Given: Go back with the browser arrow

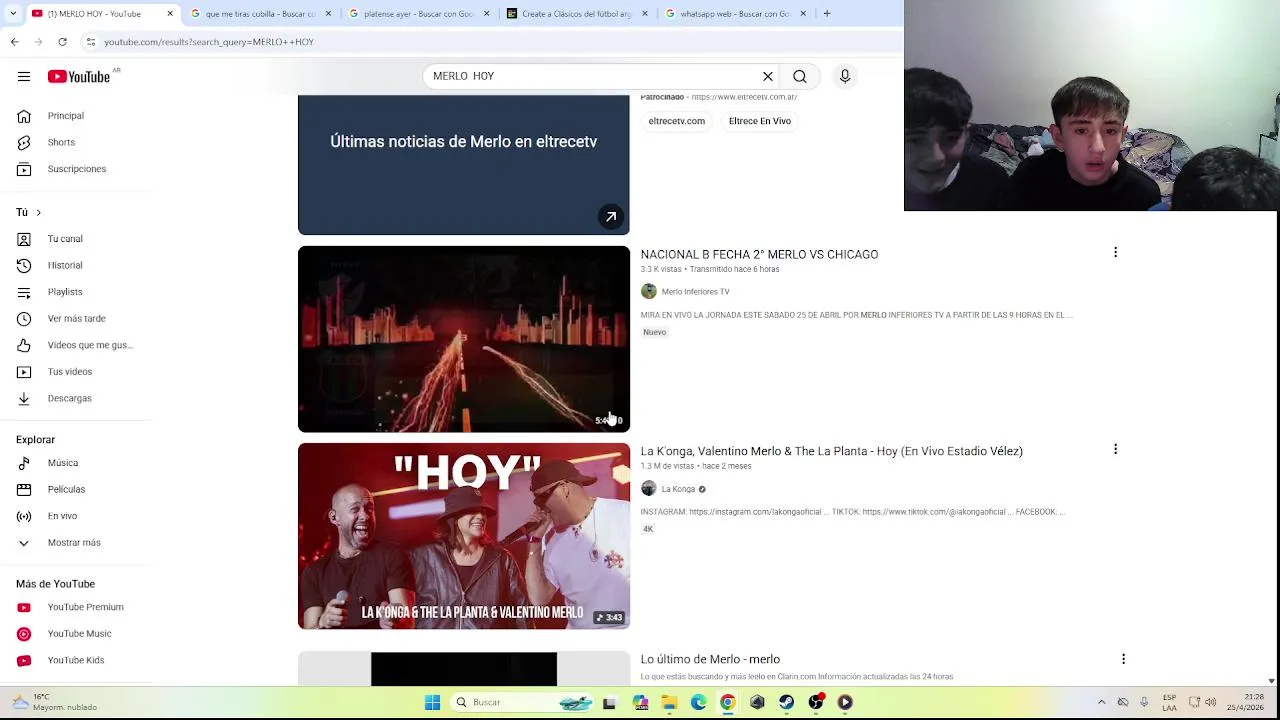Looking at the screenshot, I should 14,41.
